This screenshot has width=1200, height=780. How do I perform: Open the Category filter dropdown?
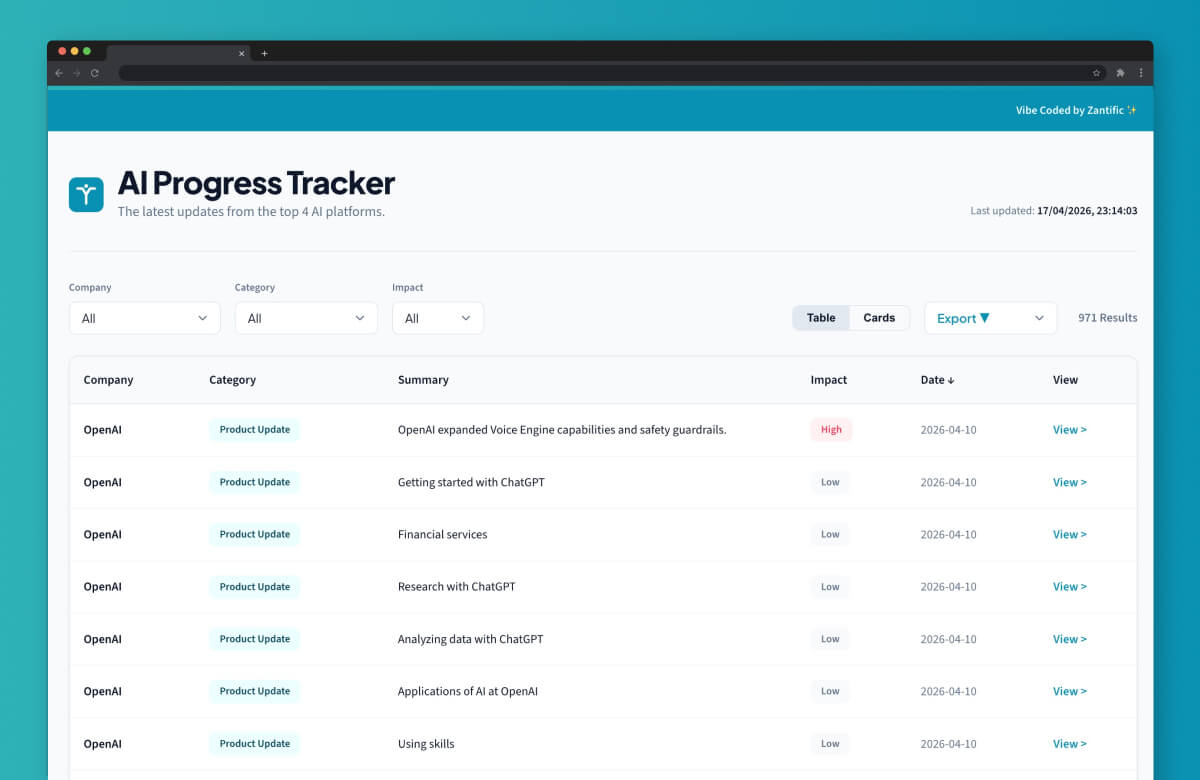pos(306,318)
